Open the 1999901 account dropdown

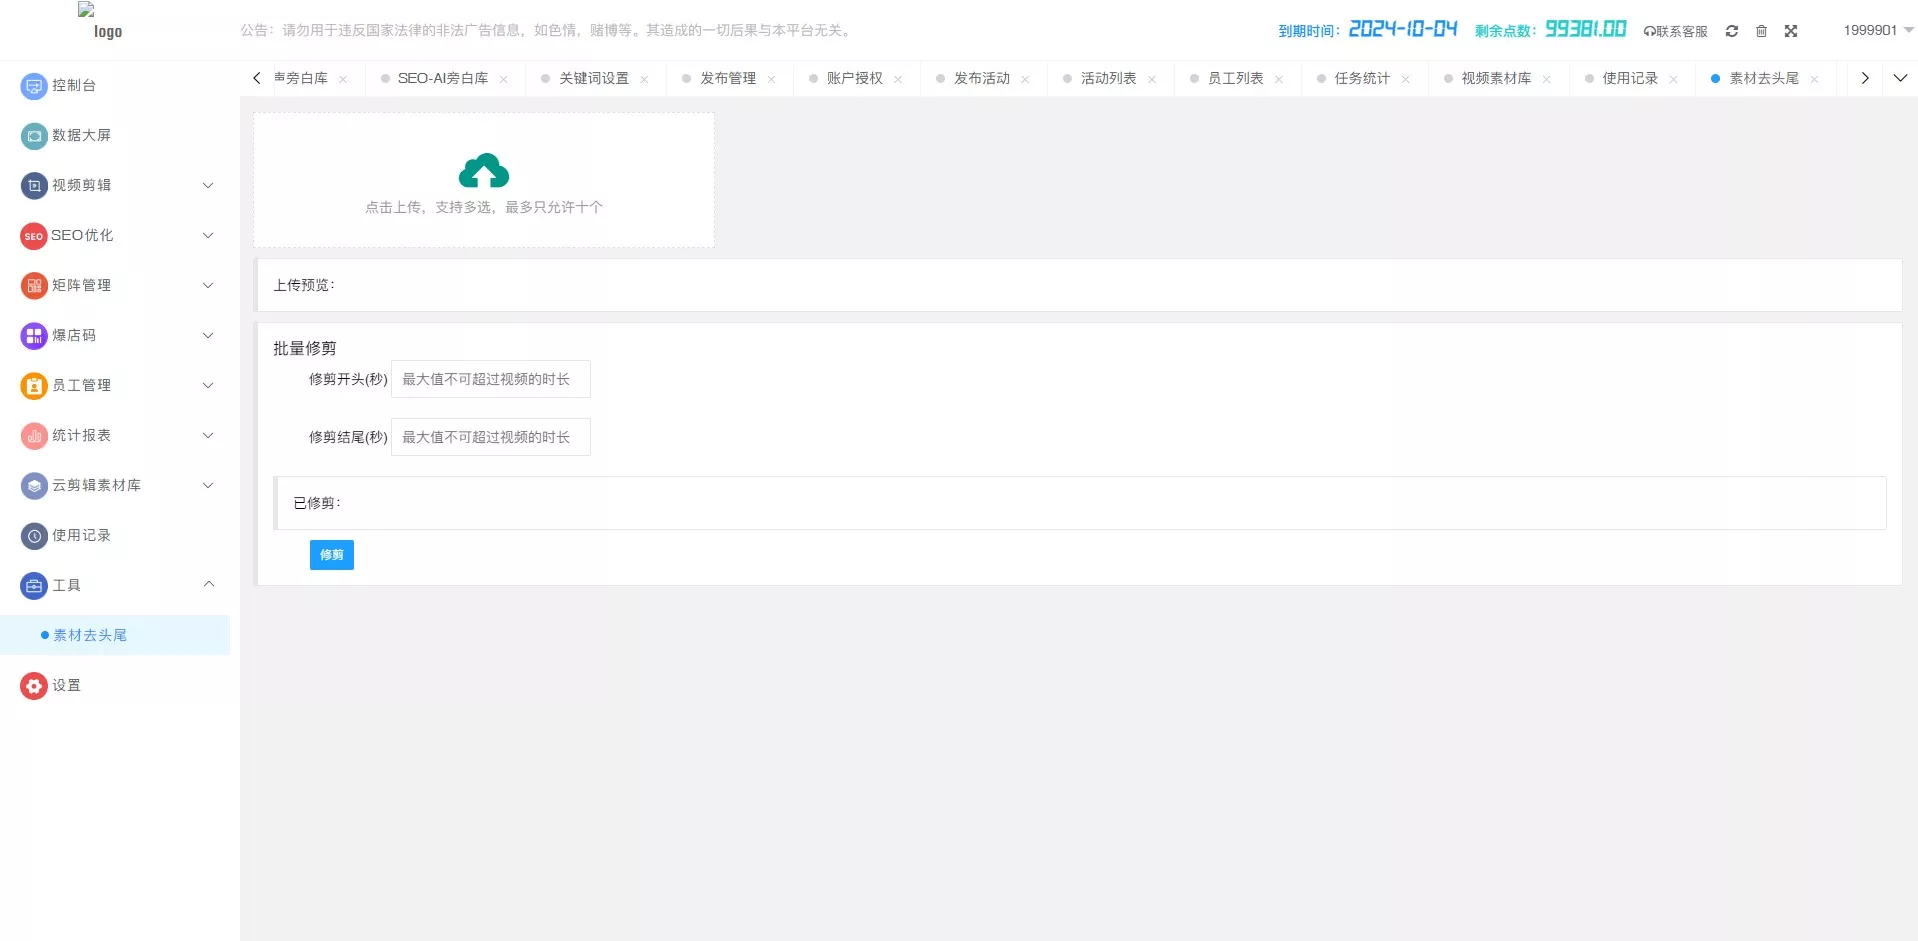point(1872,30)
